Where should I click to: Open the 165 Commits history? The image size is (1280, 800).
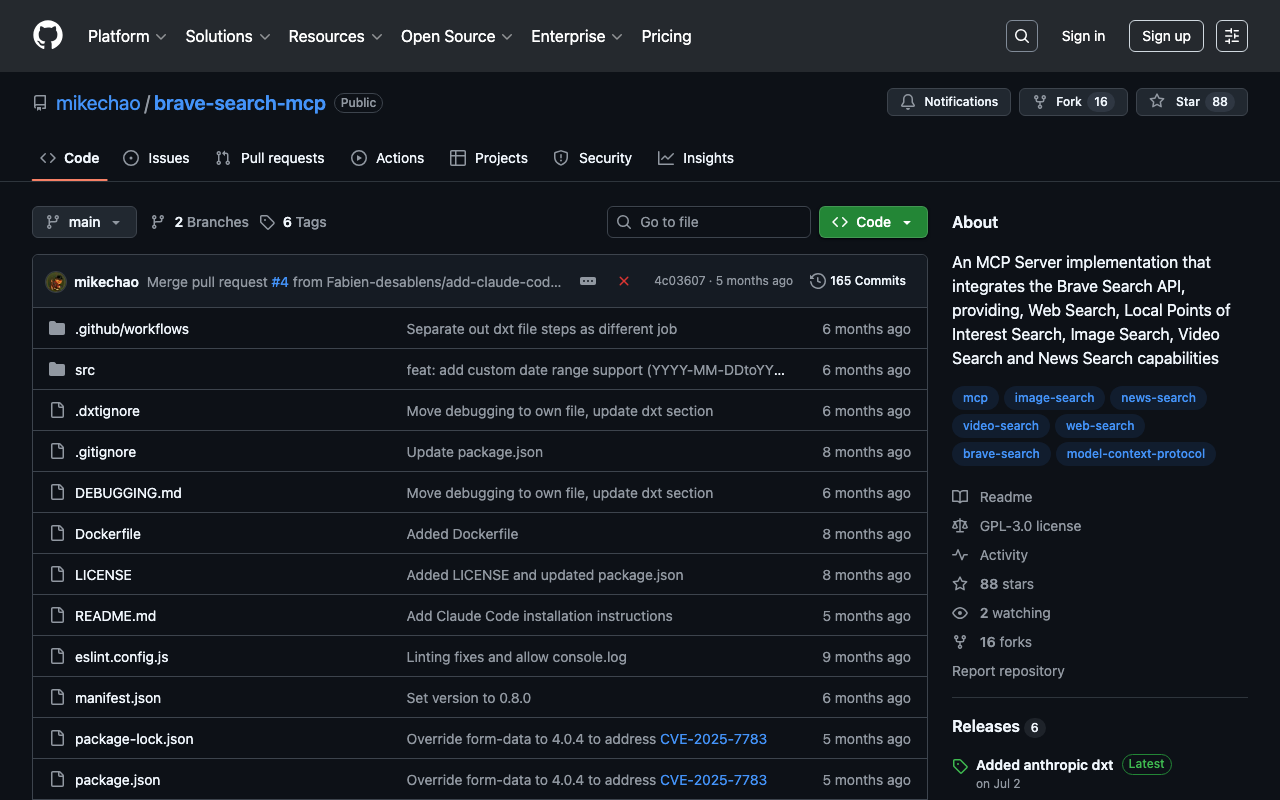click(858, 281)
